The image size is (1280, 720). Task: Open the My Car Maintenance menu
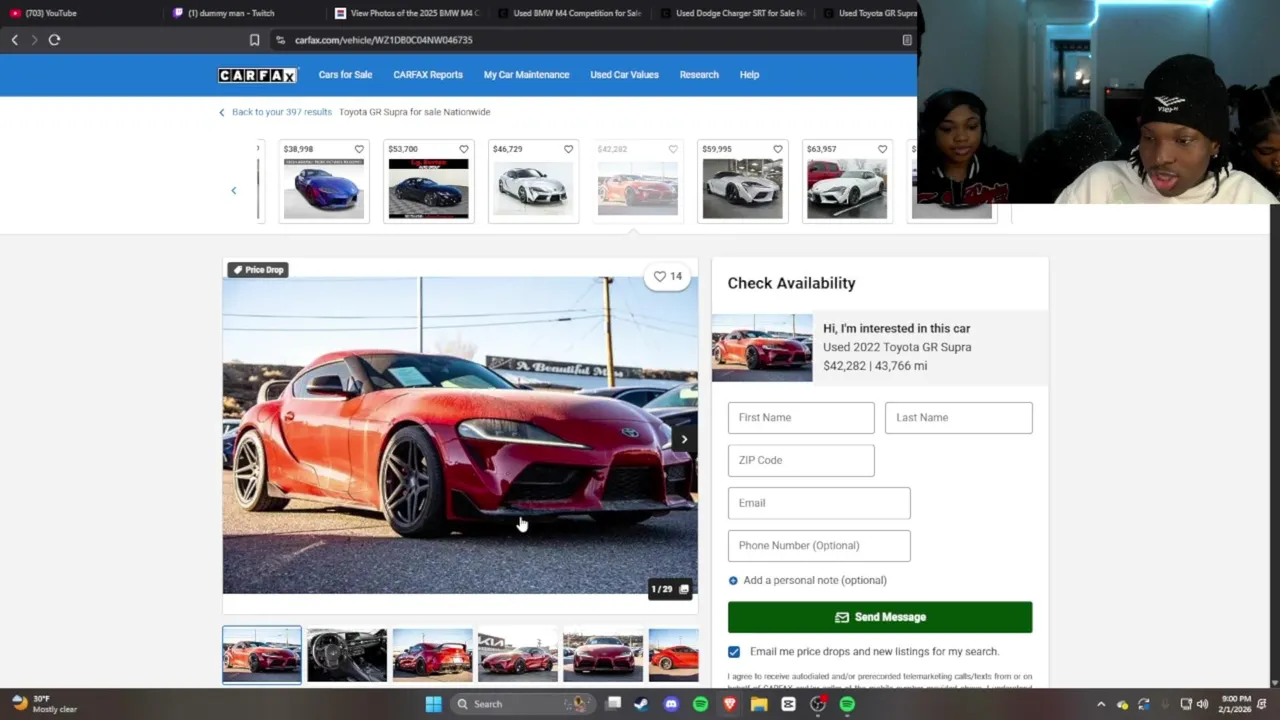pos(526,75)
